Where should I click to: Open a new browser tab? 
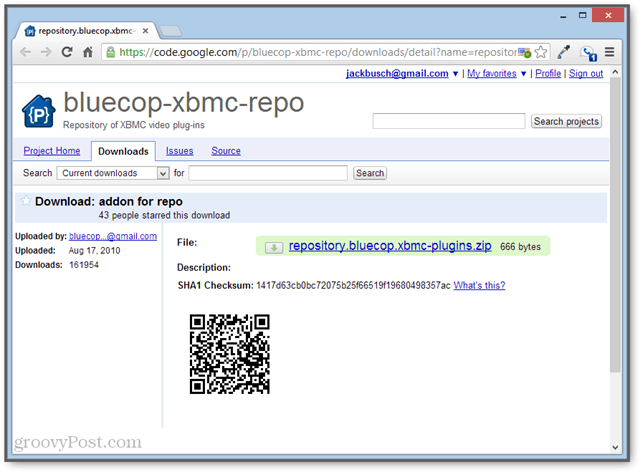point(170,31)
